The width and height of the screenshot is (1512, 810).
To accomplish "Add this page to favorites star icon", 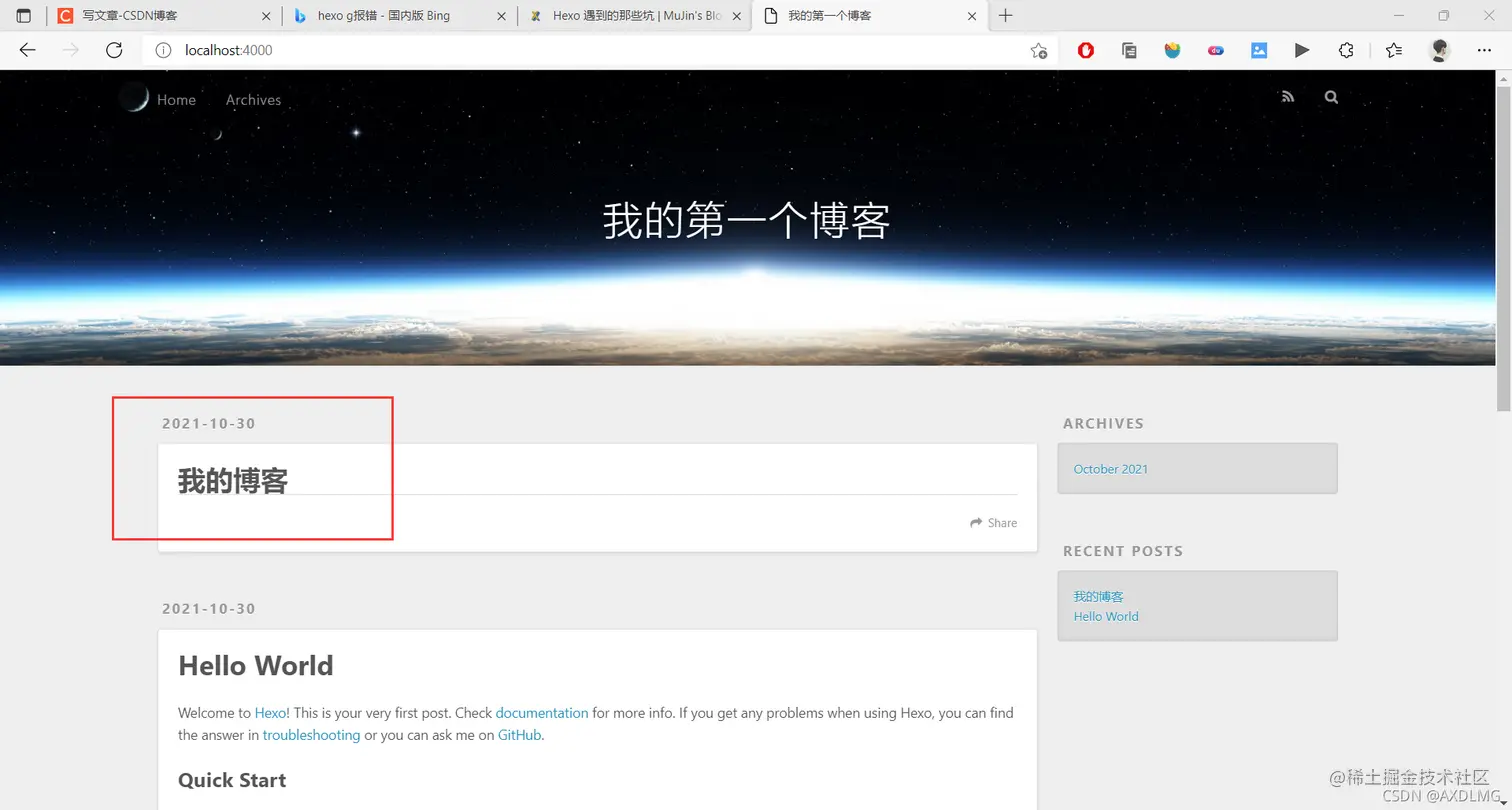I will [1039, 50].
